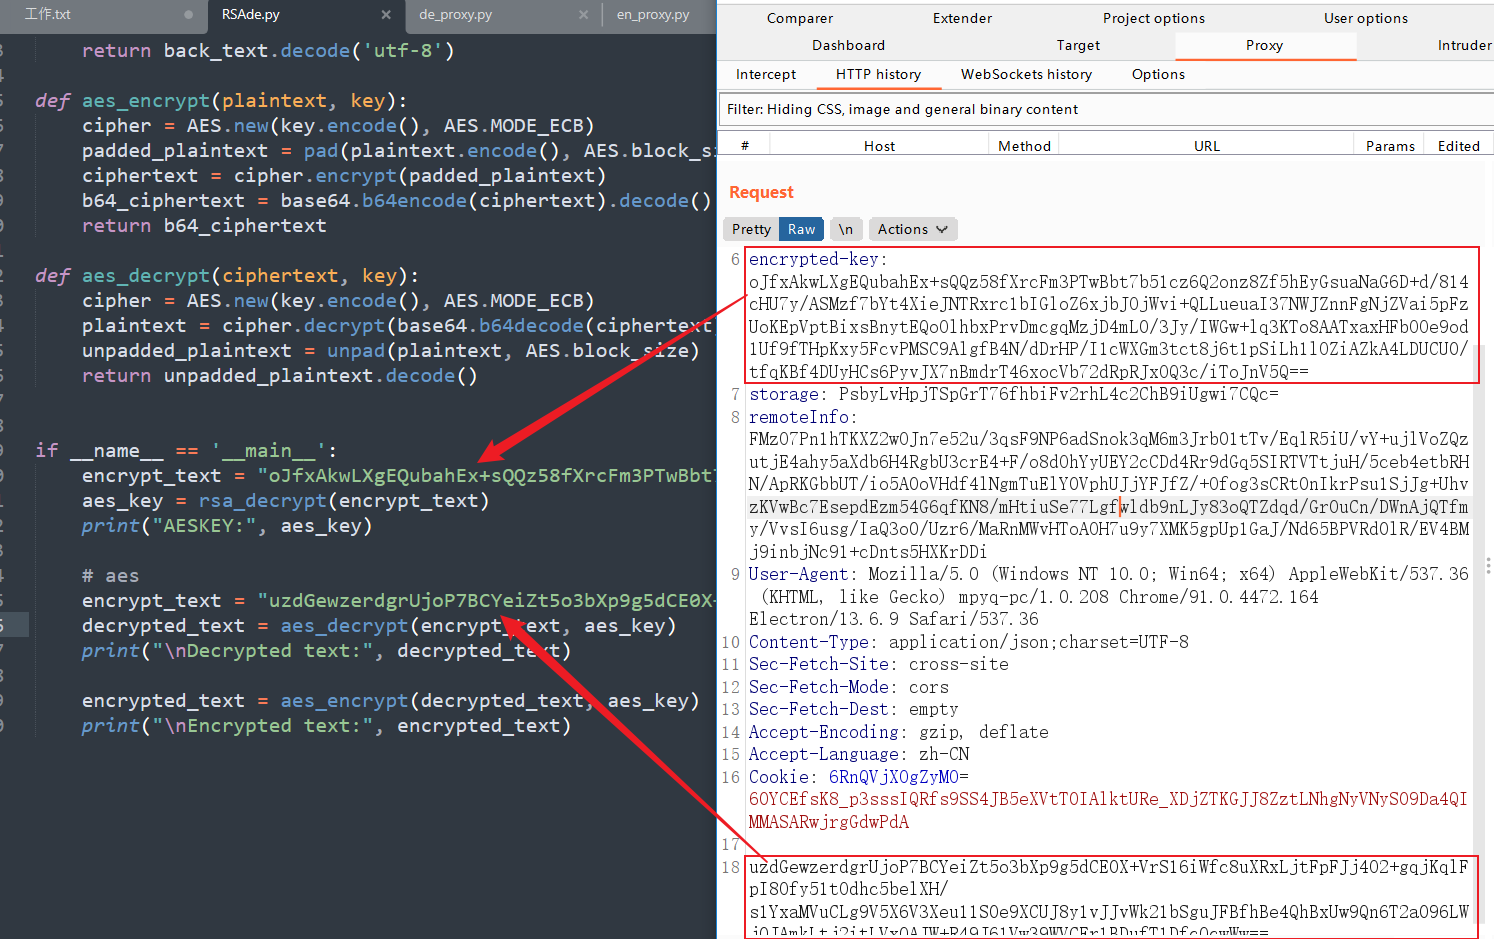
Task: Open the Extender tool
Action: (961, 17)
